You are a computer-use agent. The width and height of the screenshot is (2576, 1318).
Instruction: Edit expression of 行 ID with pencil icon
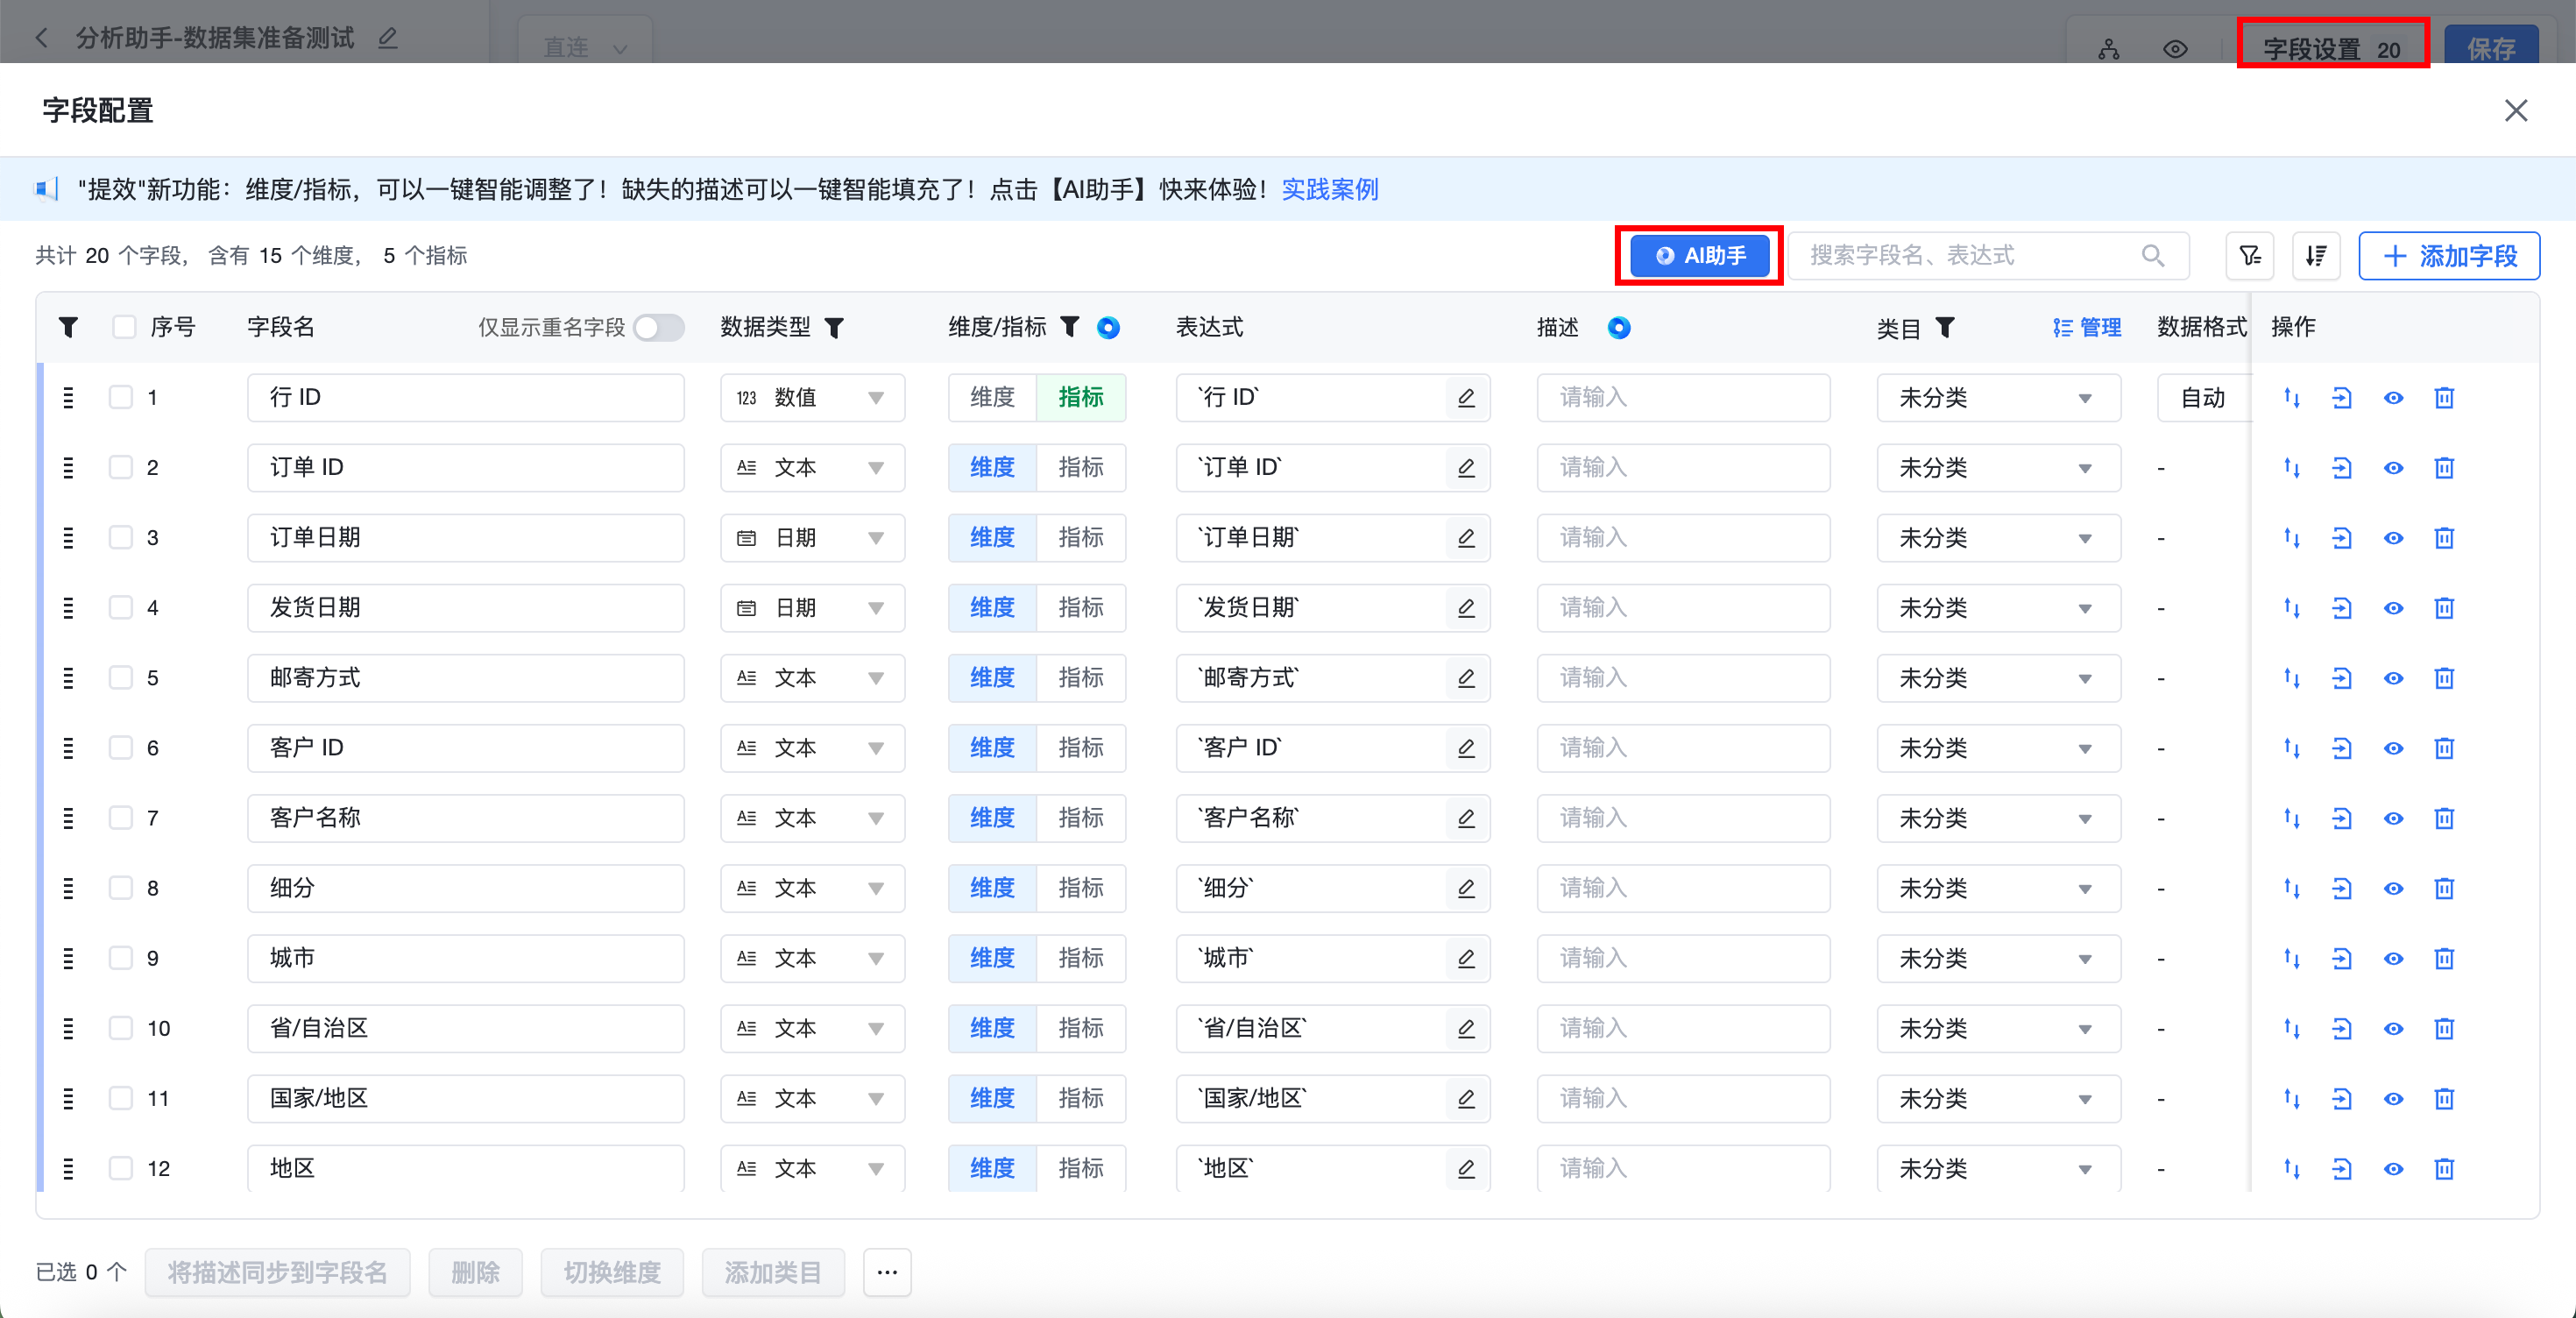pyautogui.click(x=1466, y=398)
